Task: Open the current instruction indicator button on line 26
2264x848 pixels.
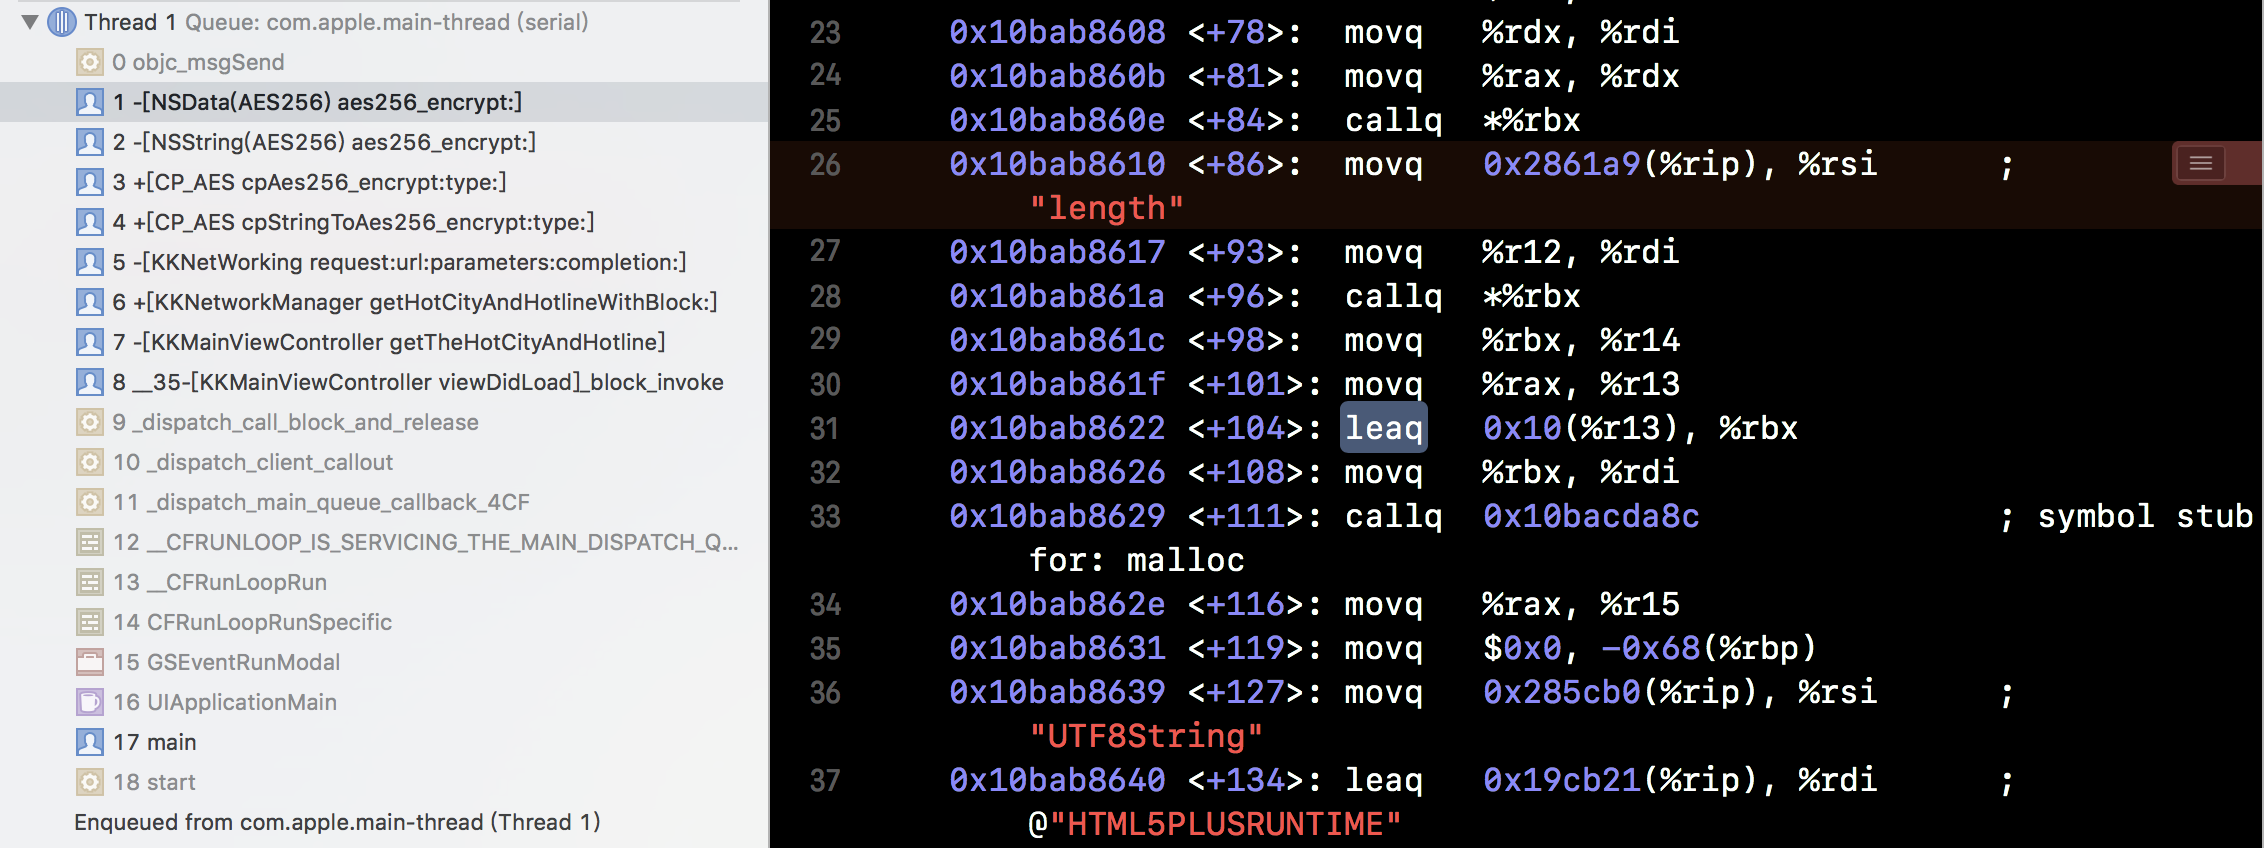Action: (x=2200, y=164)
